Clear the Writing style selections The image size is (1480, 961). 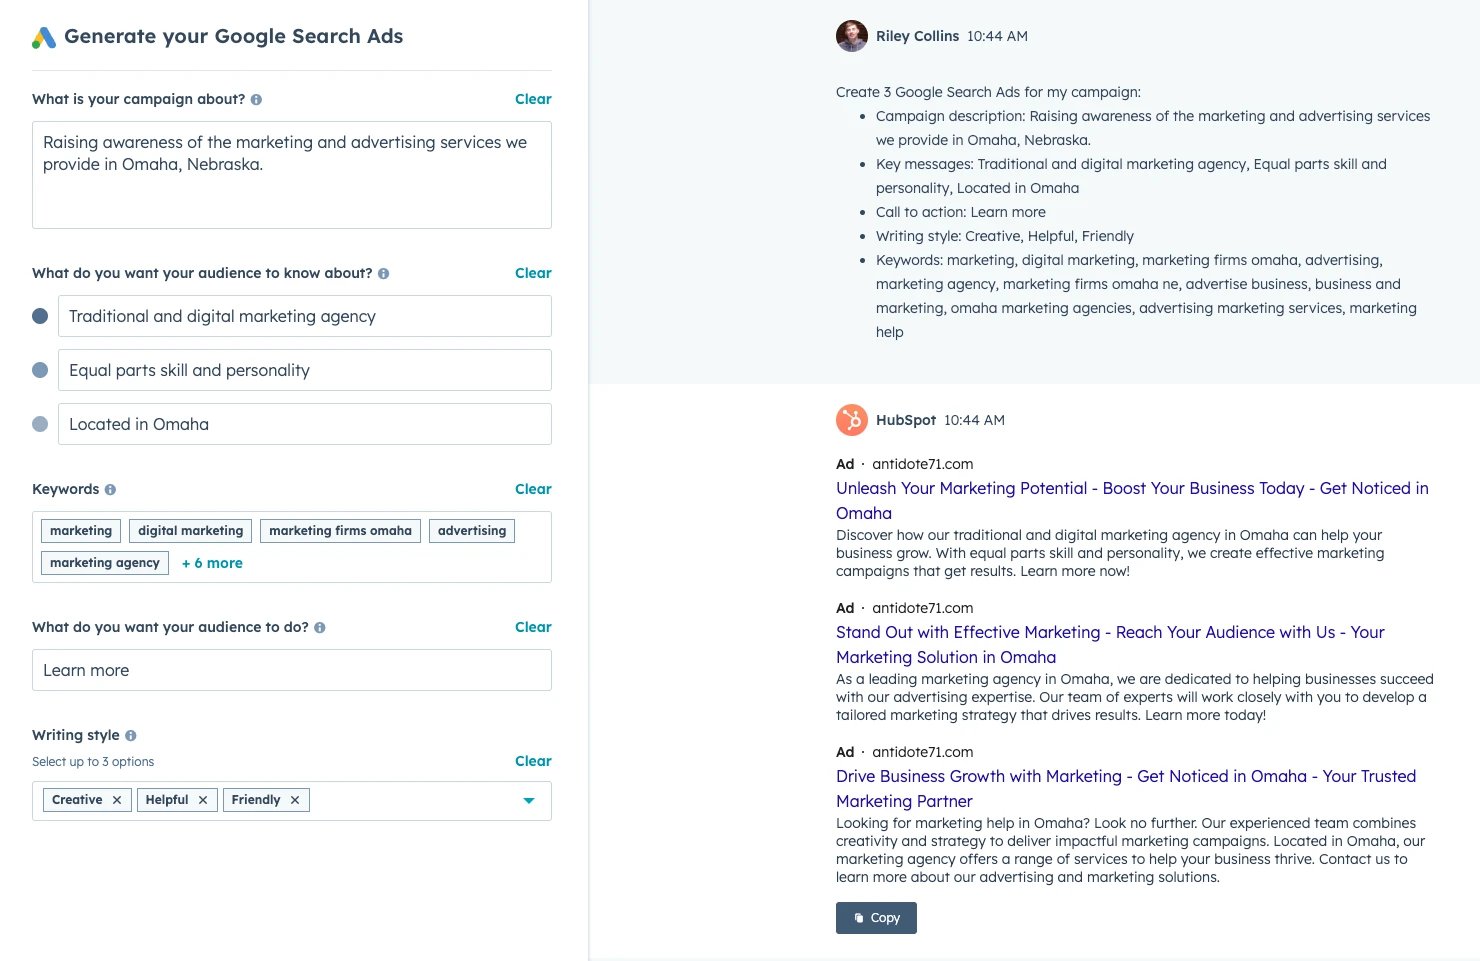coord(533,761)
